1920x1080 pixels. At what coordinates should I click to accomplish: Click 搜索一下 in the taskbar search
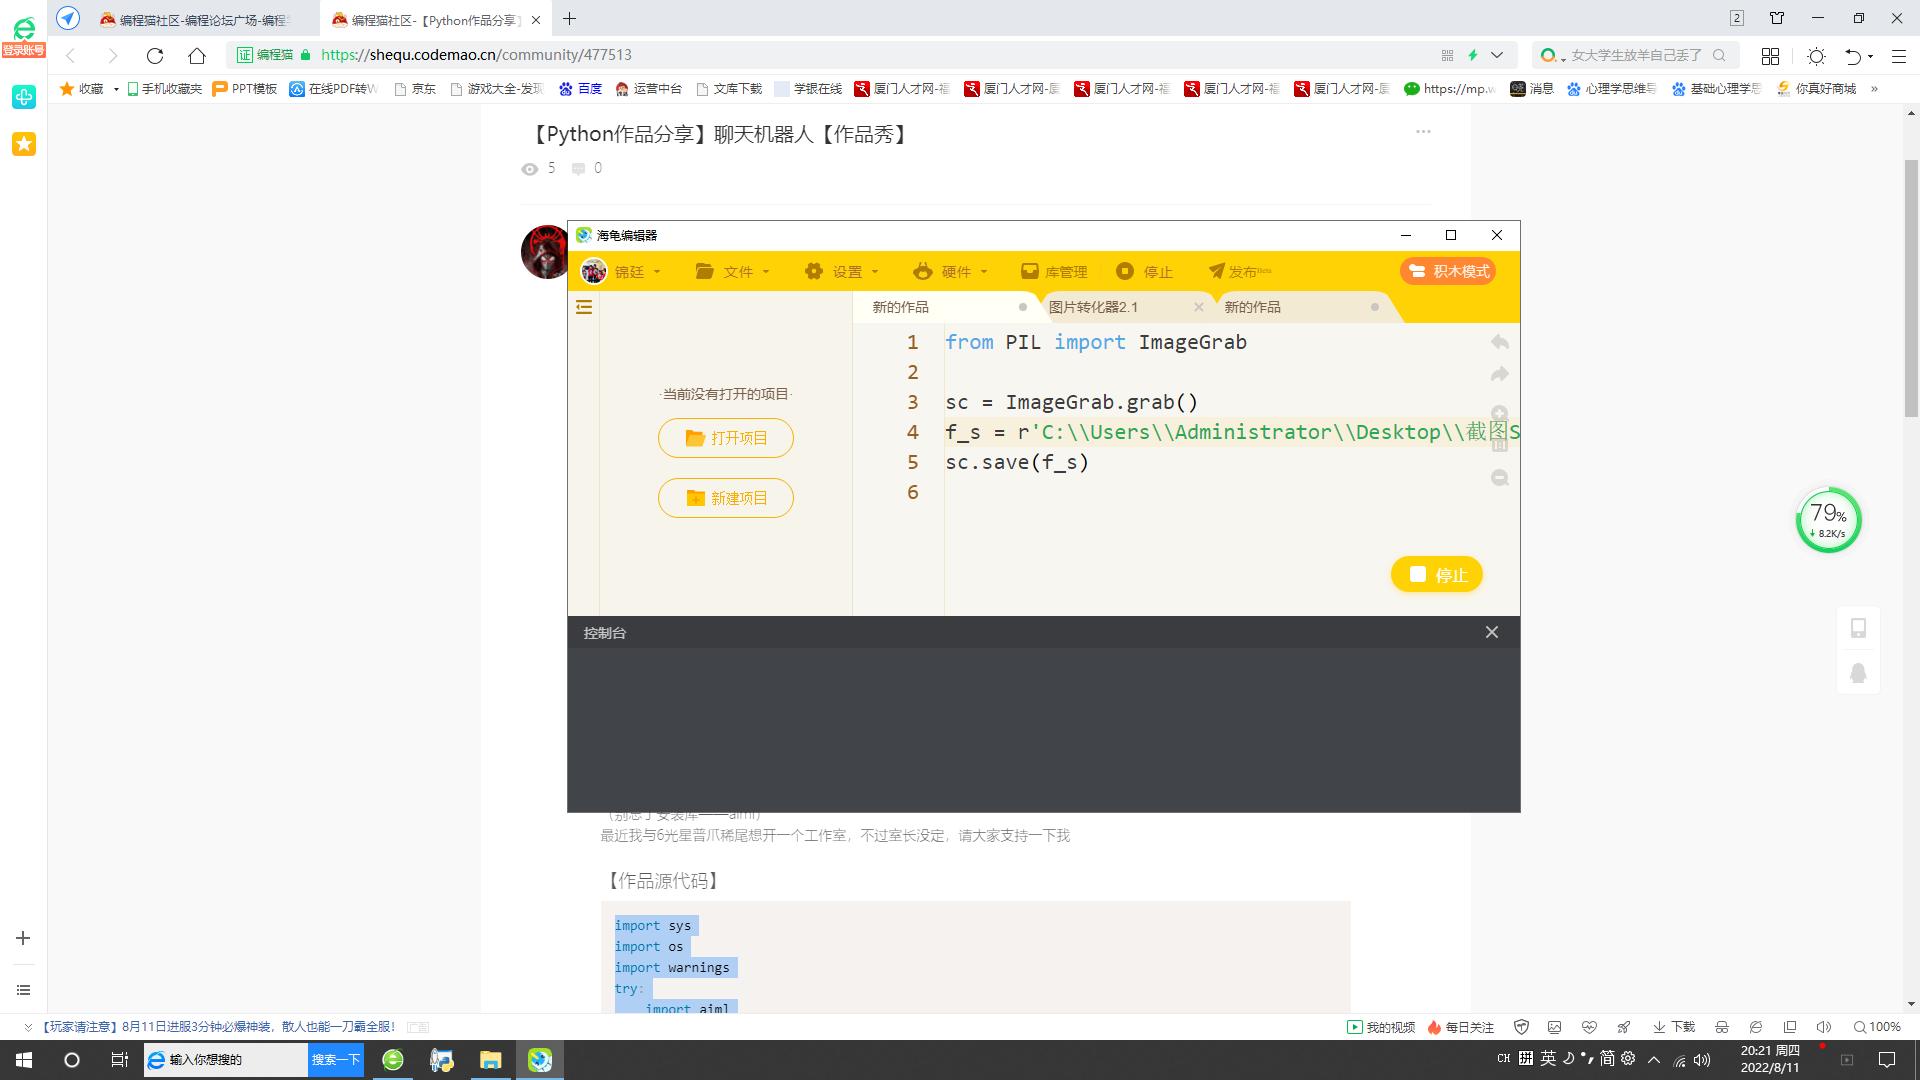click(335, 1060)
